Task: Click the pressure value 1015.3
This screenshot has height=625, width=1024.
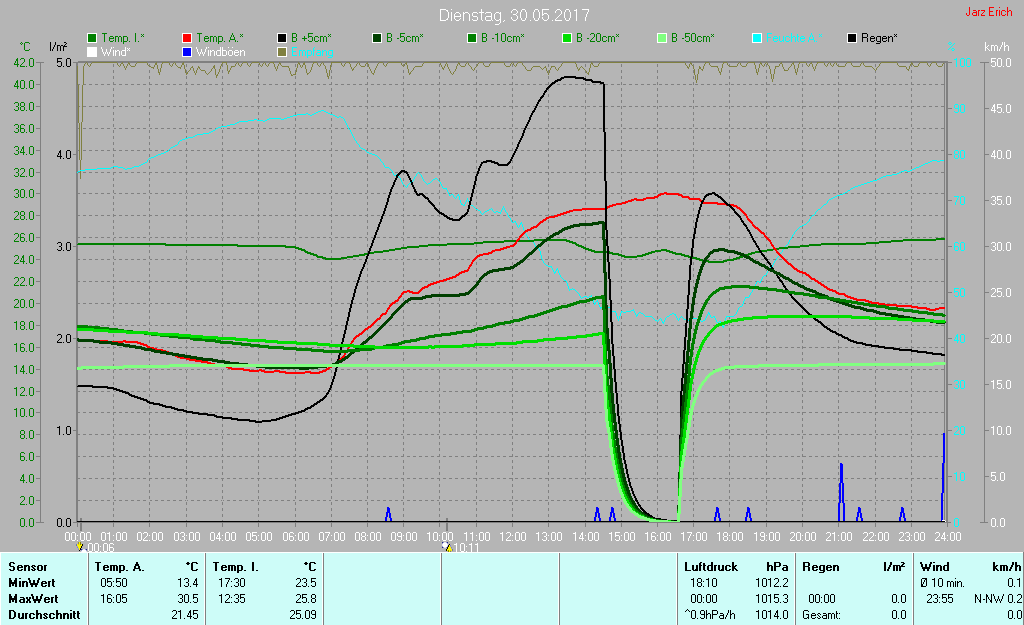Action: [x=771, y=599]
